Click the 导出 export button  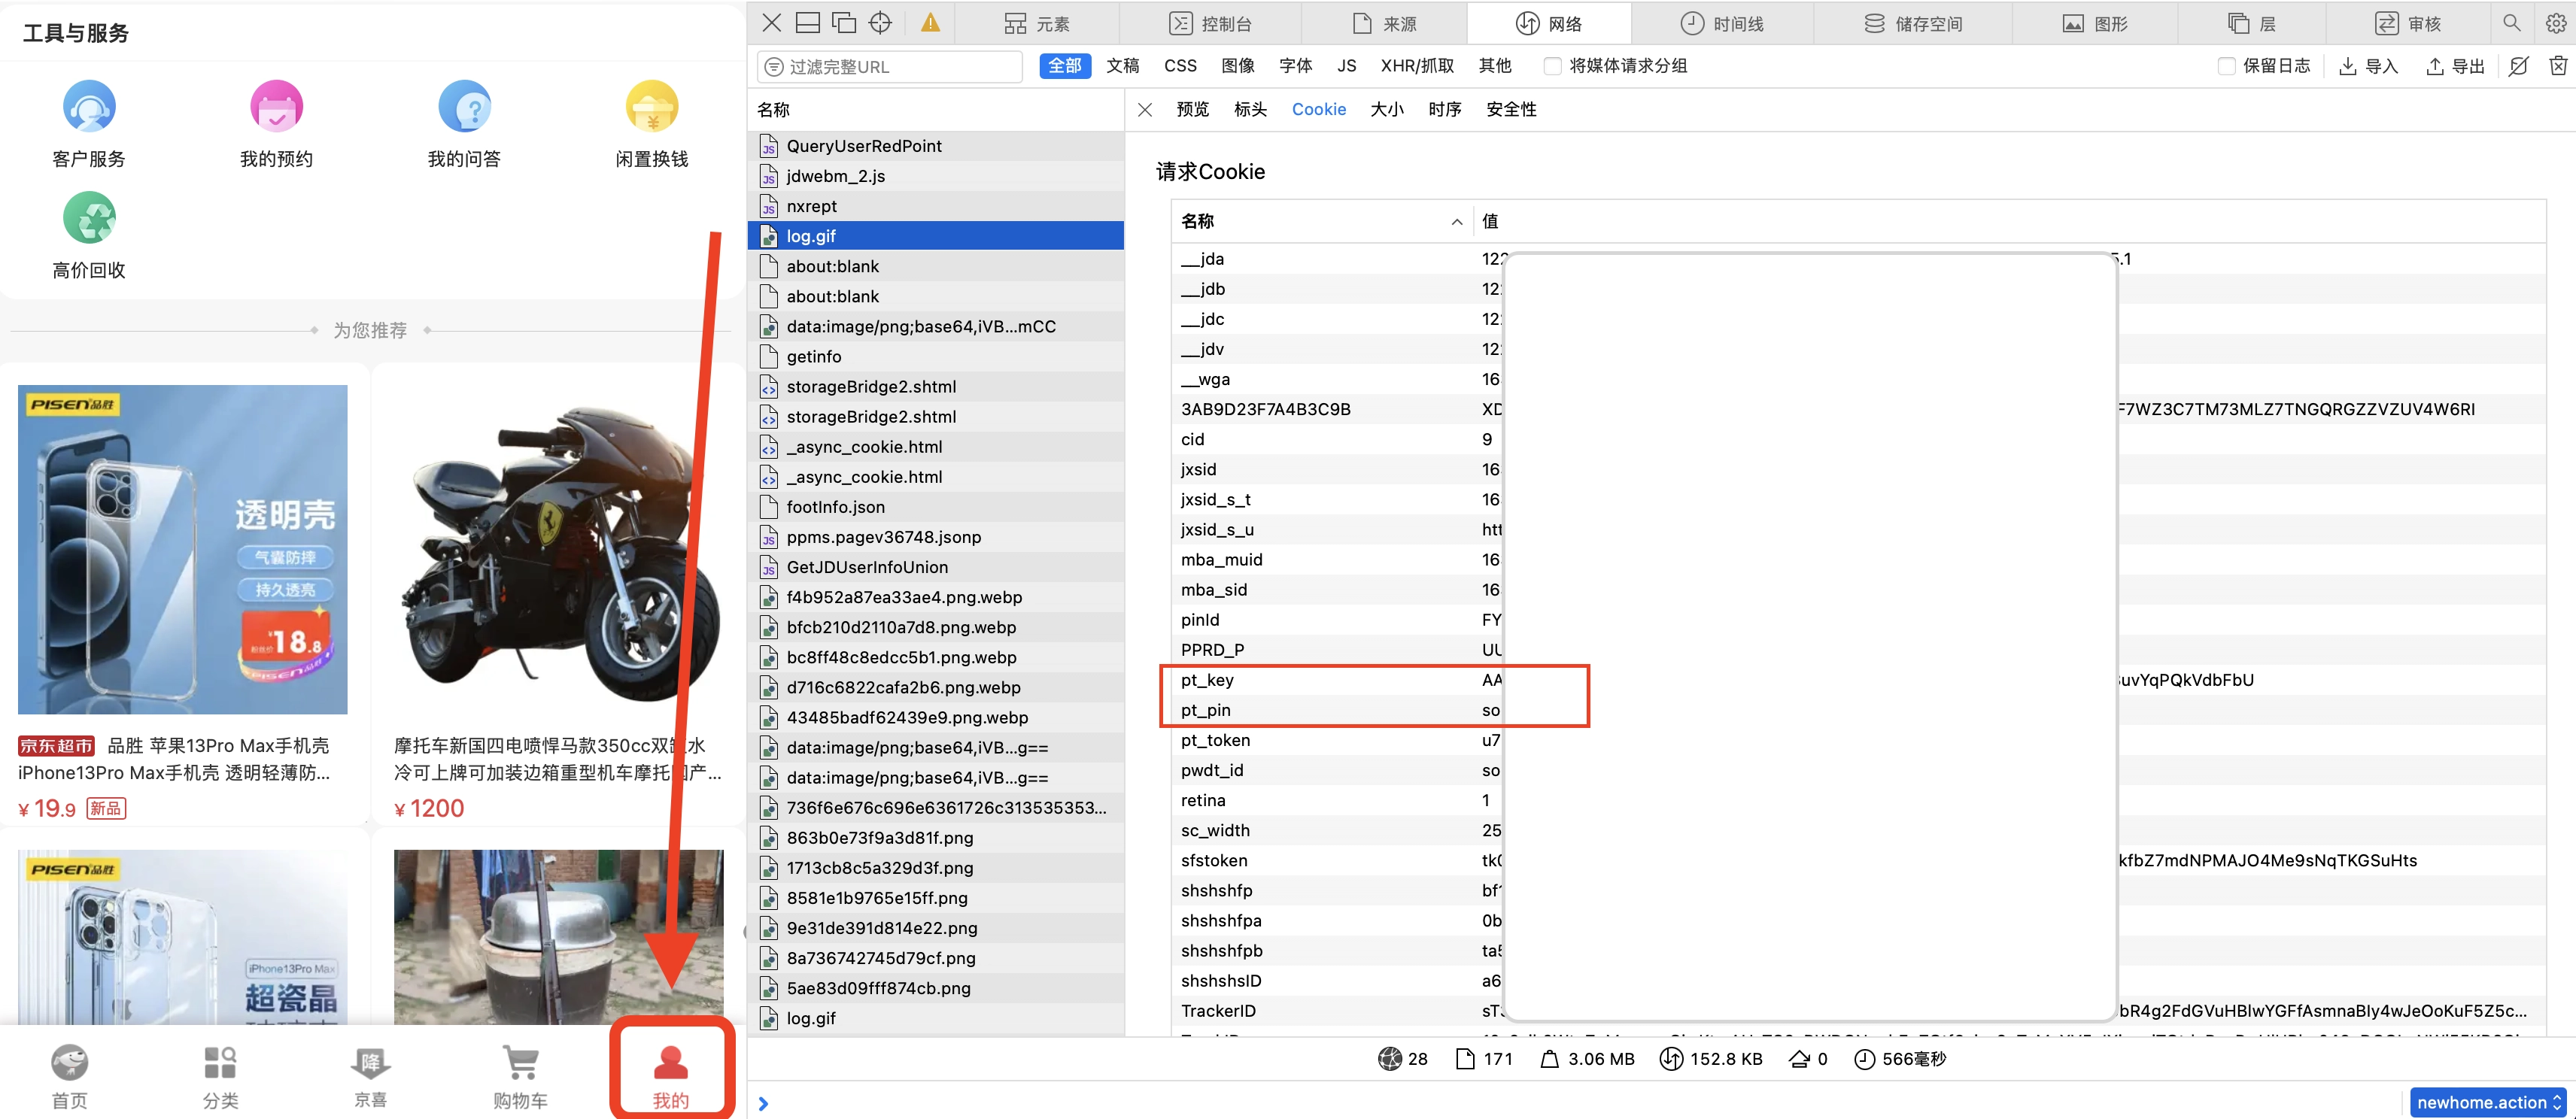coord(2455,66)
